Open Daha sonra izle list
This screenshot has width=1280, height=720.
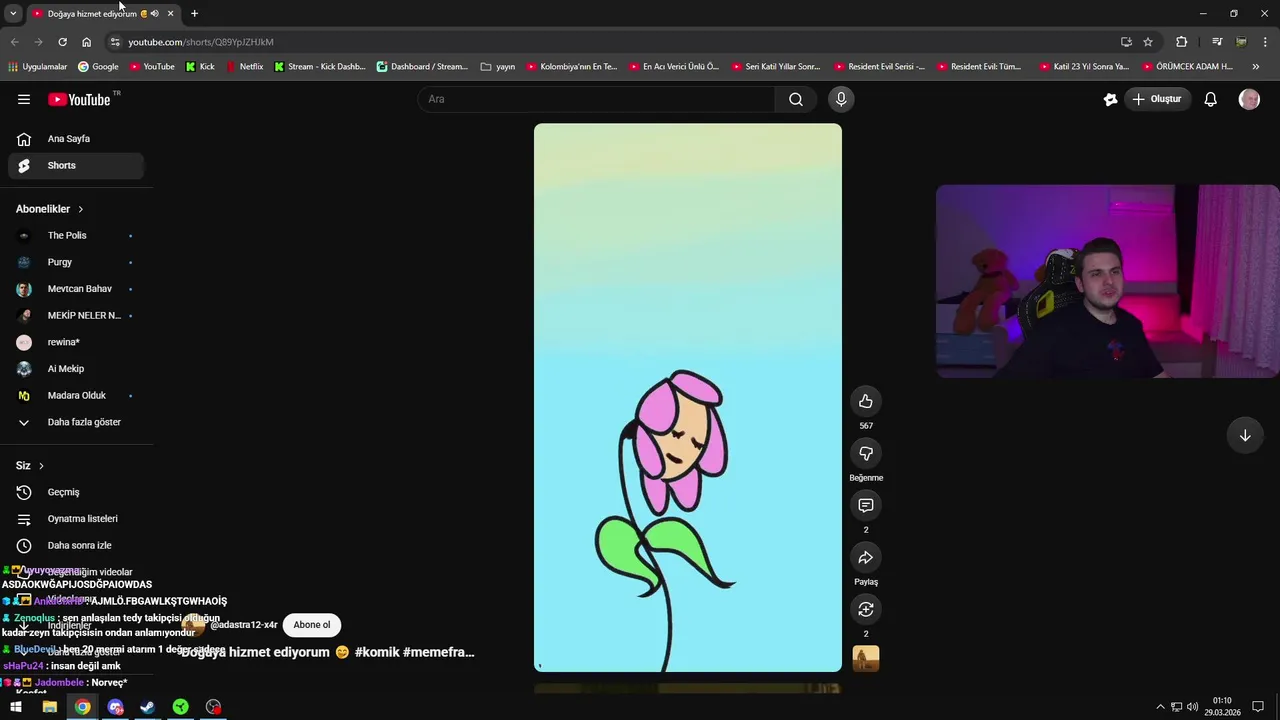click(x=76, y=545)
